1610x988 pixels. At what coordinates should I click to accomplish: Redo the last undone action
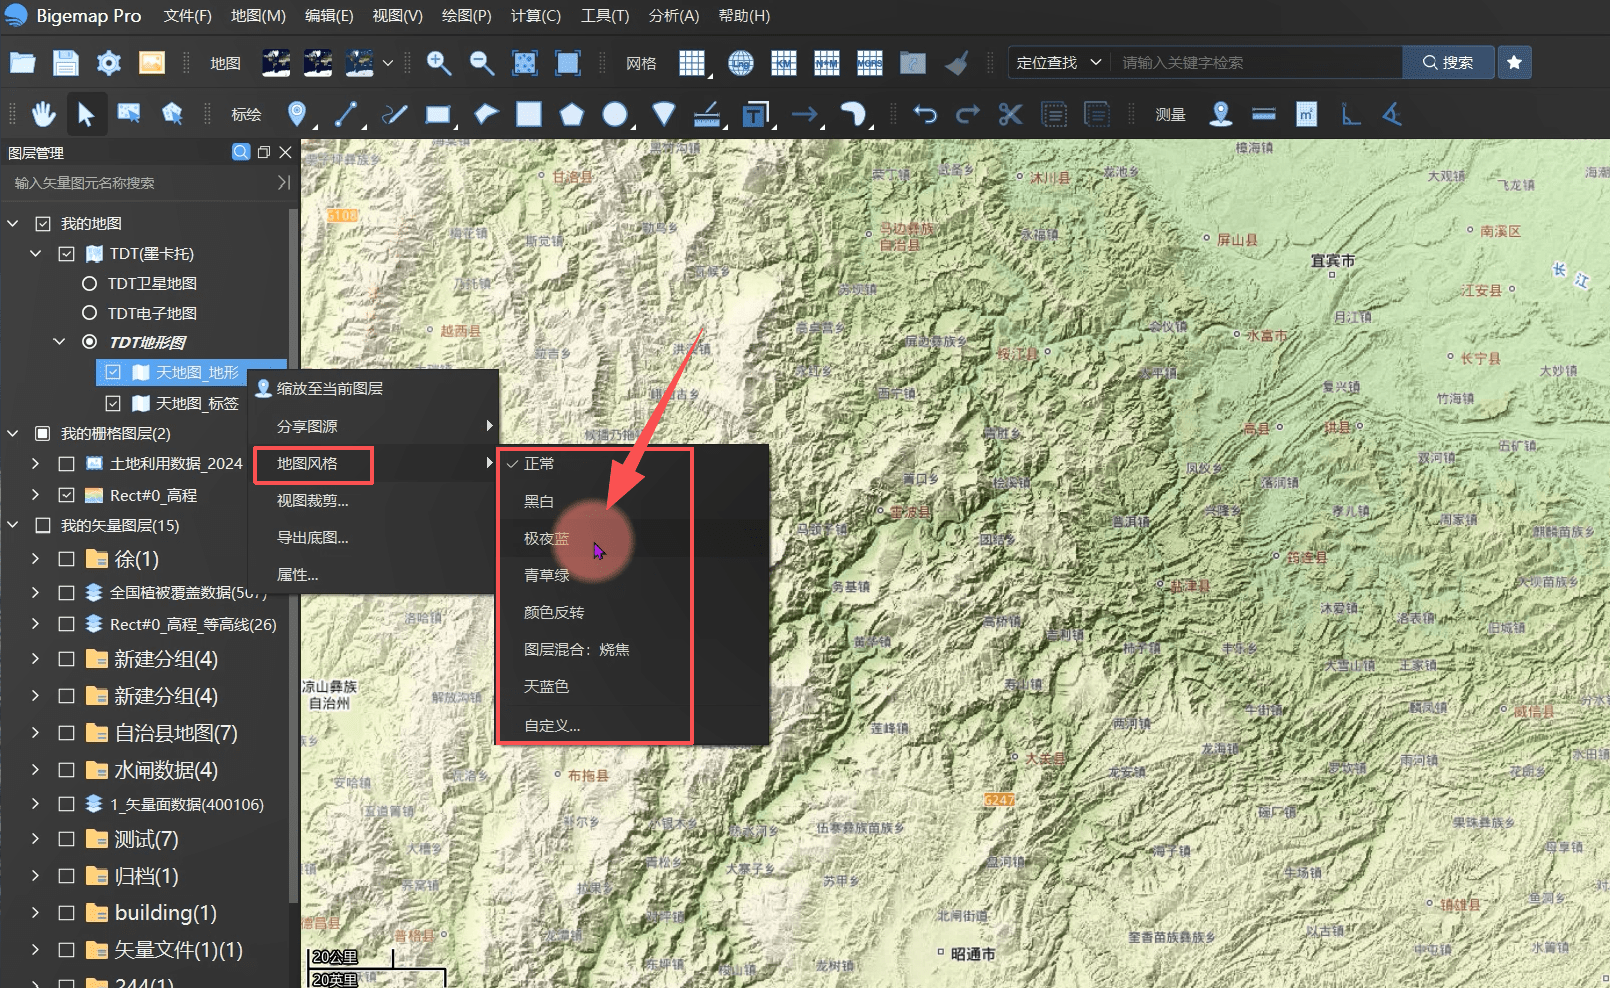tap(968, 114)
